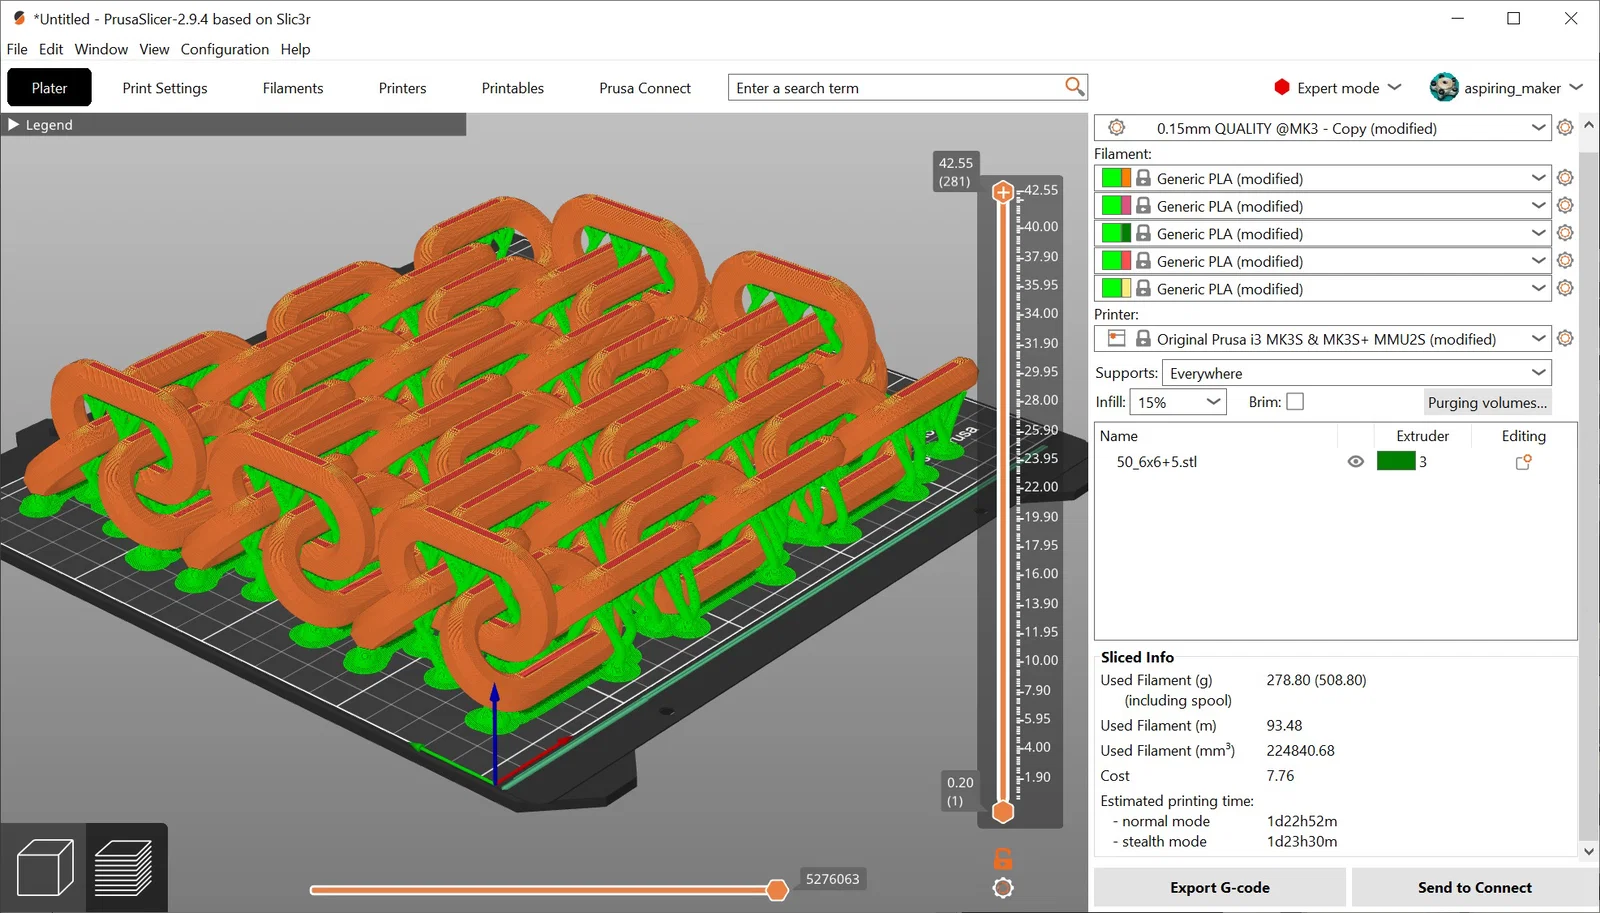Switch to the Plater tab

49,87
